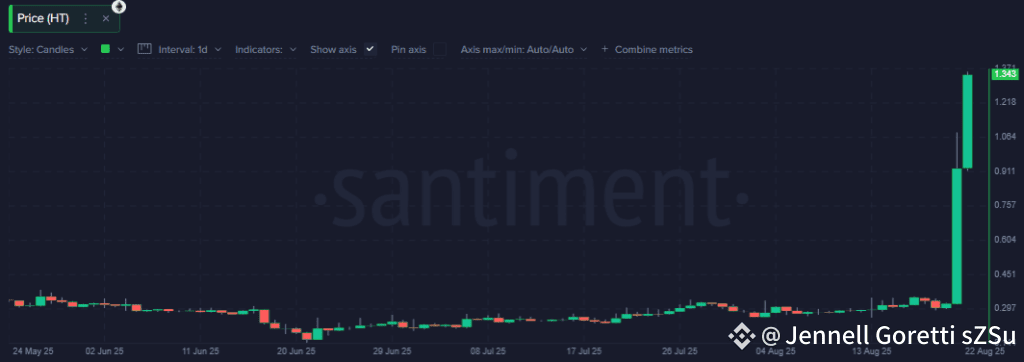Viewport: 1024px width, 362px height.
Task: Click the Binance logo in the watermark
Action: click(x=742, y=336)
